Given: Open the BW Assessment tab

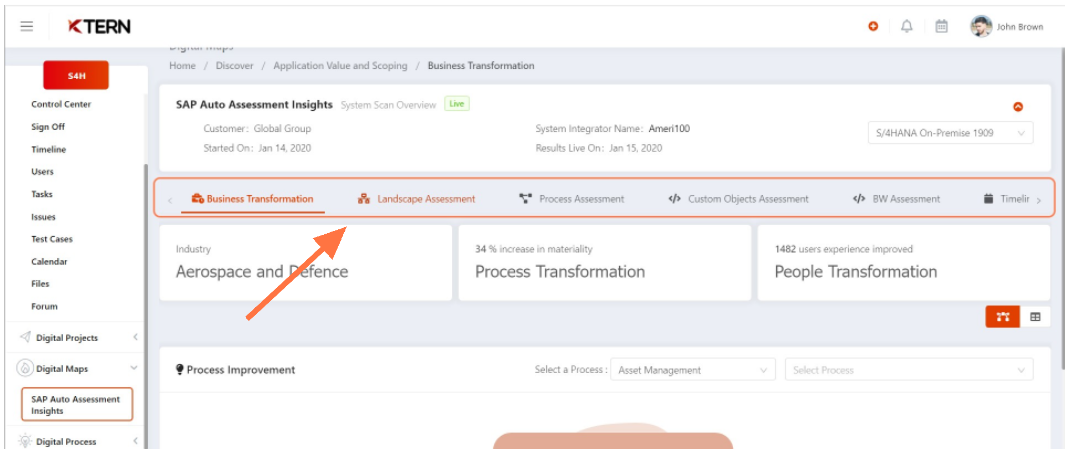Looking at the screenshot, I should pyautogui.click(x=897, y=199).
